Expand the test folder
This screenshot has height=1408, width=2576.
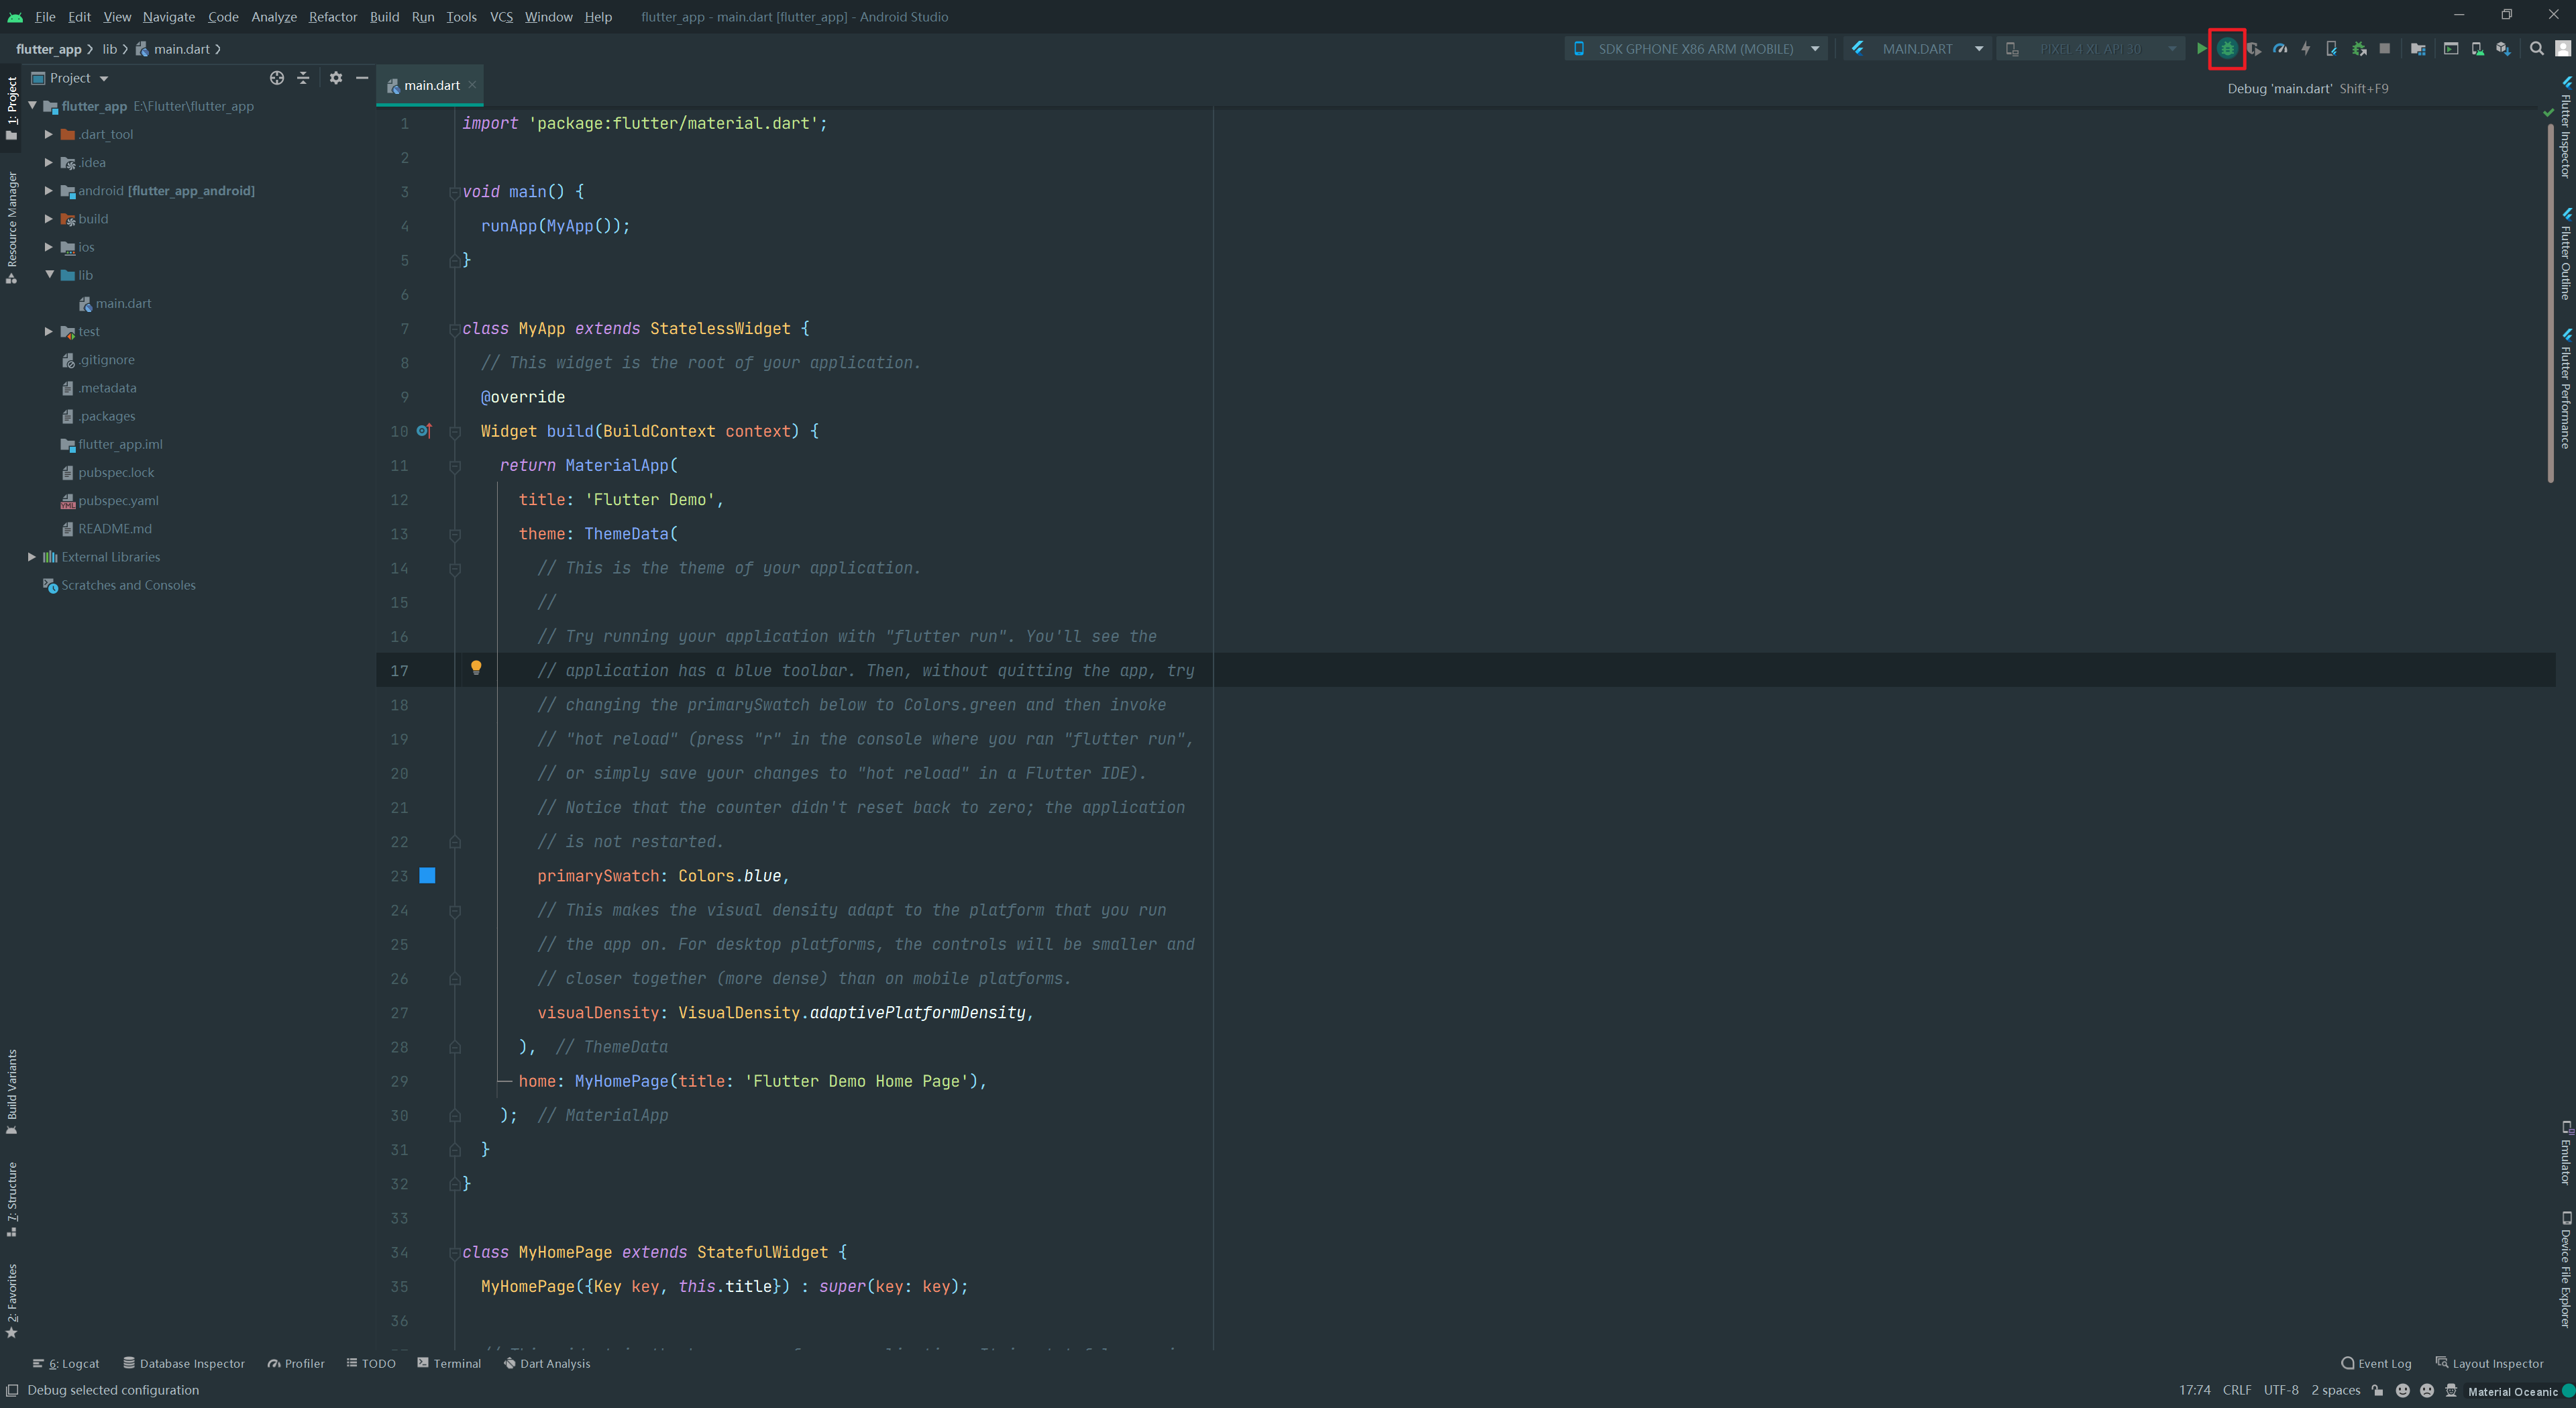48,331
